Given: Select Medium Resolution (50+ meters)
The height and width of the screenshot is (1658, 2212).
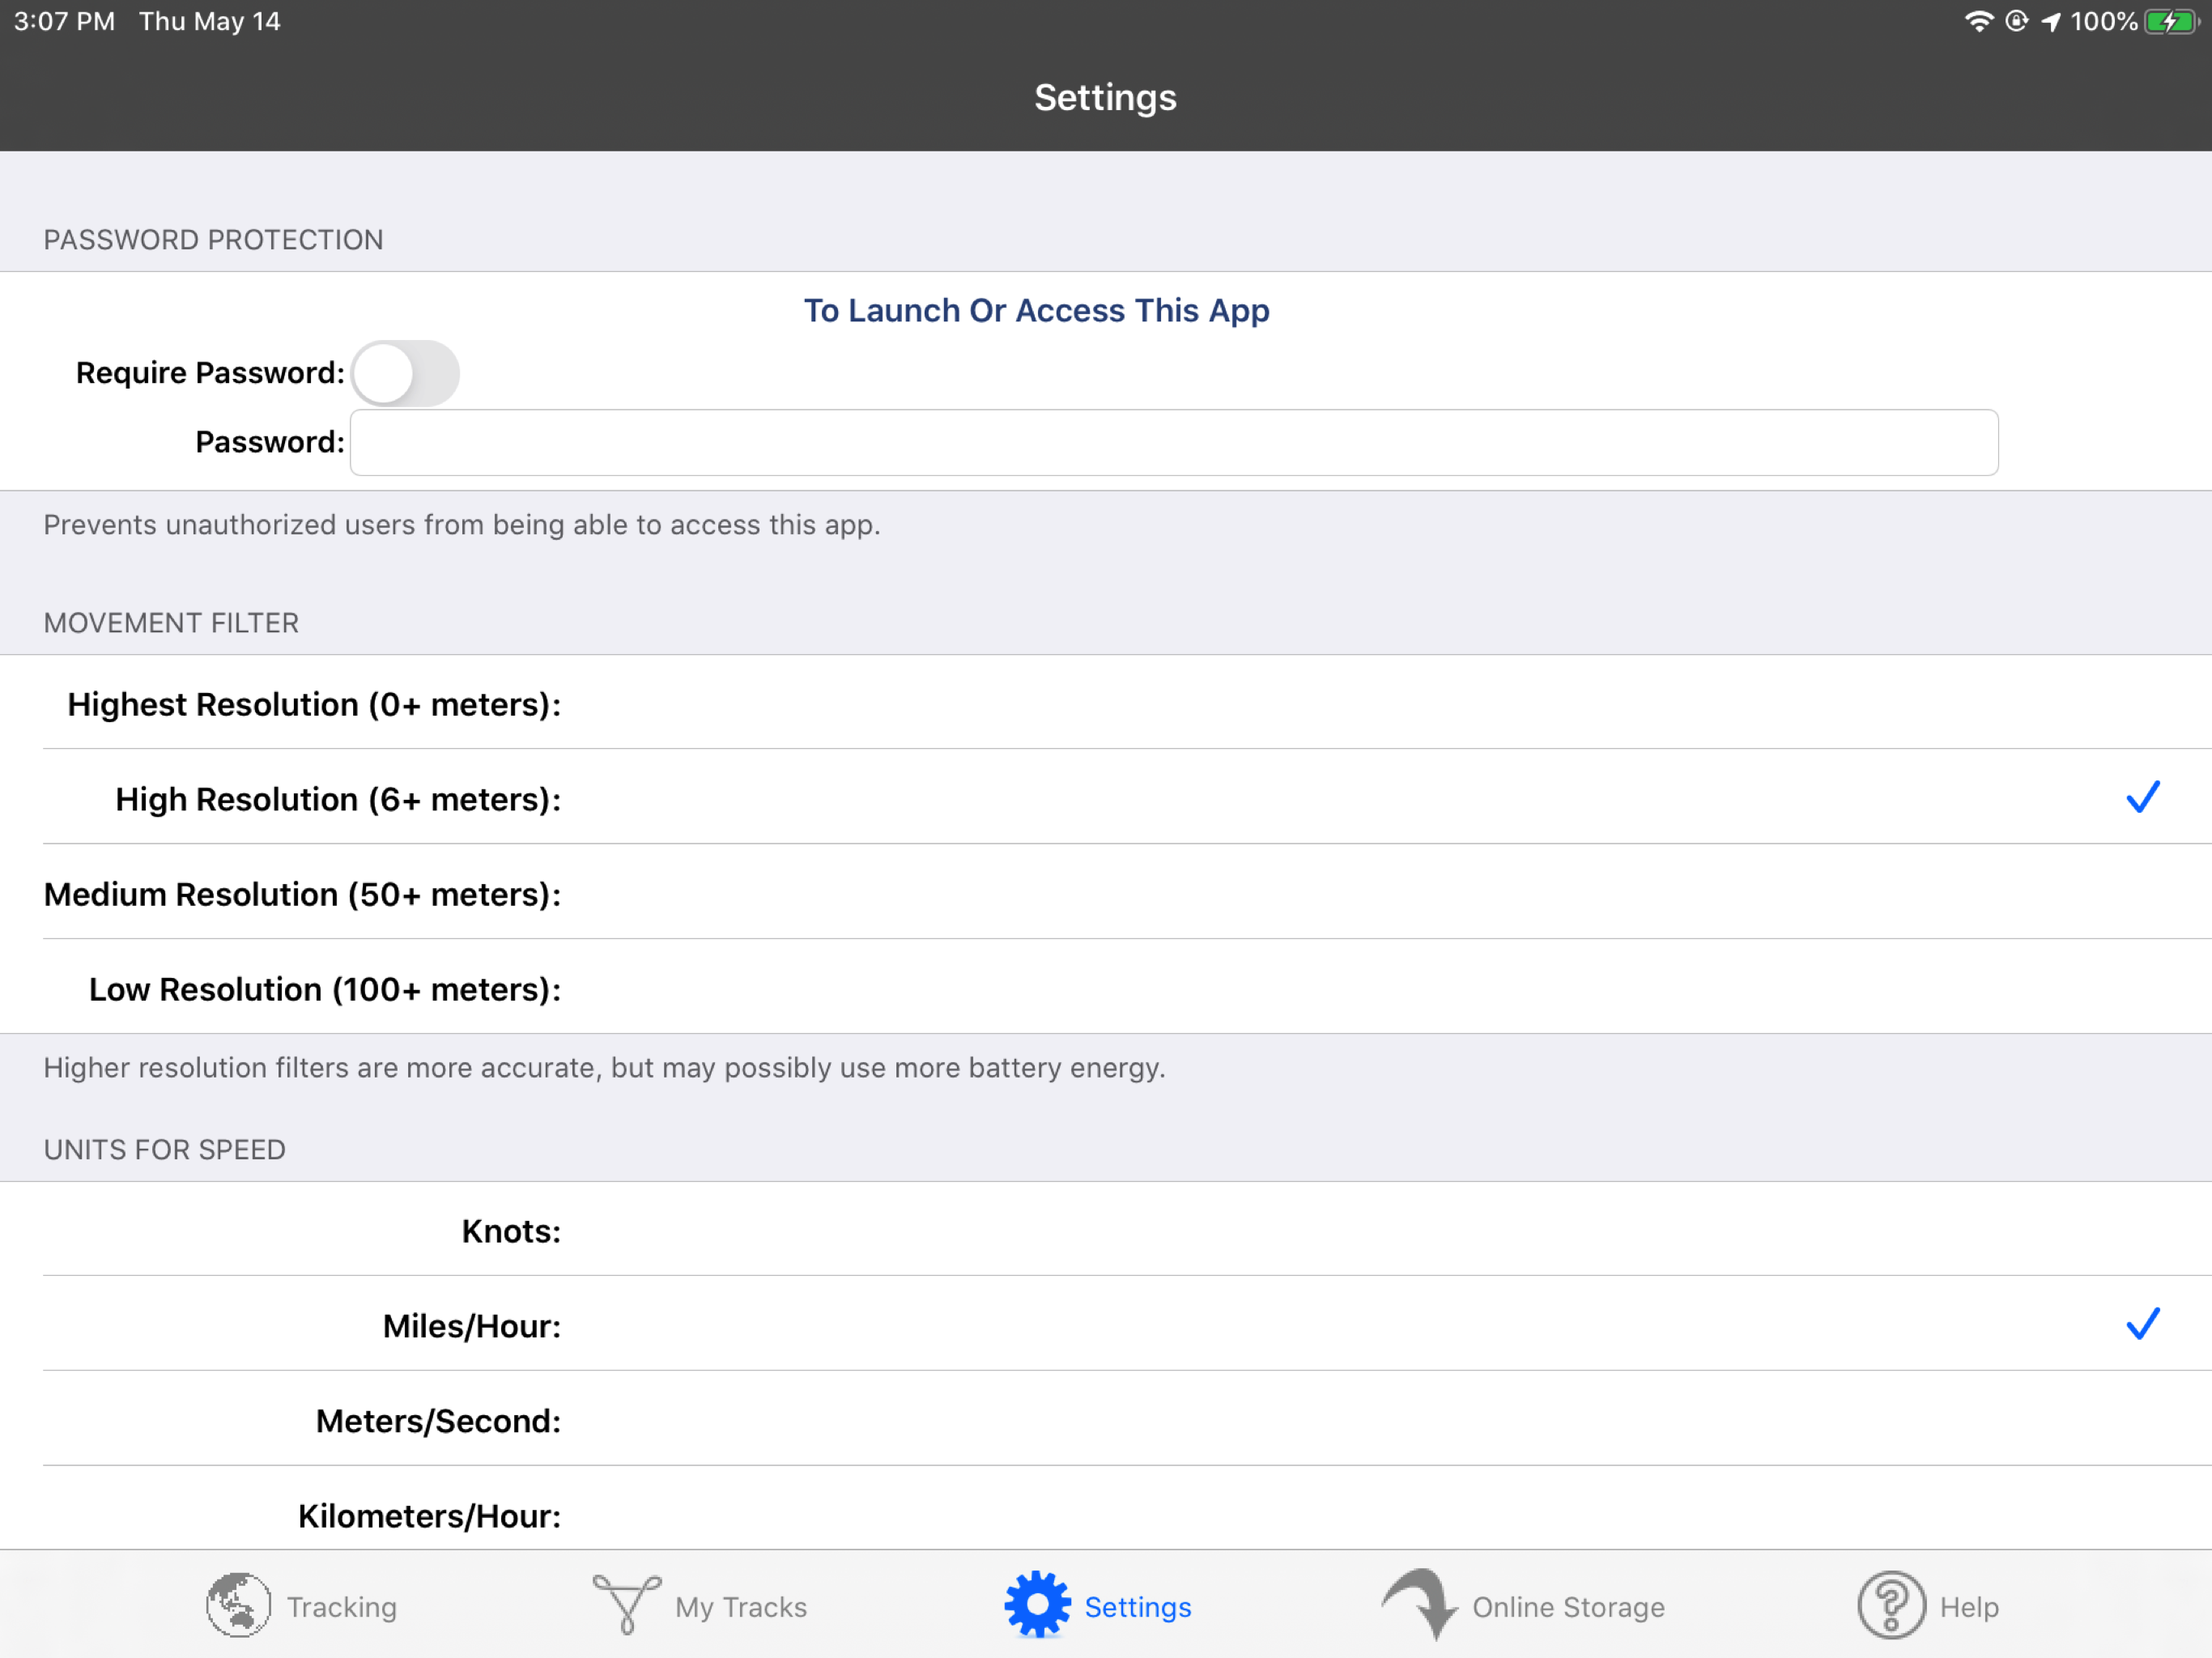Looking at the screenshot, I should click(302, 894).
